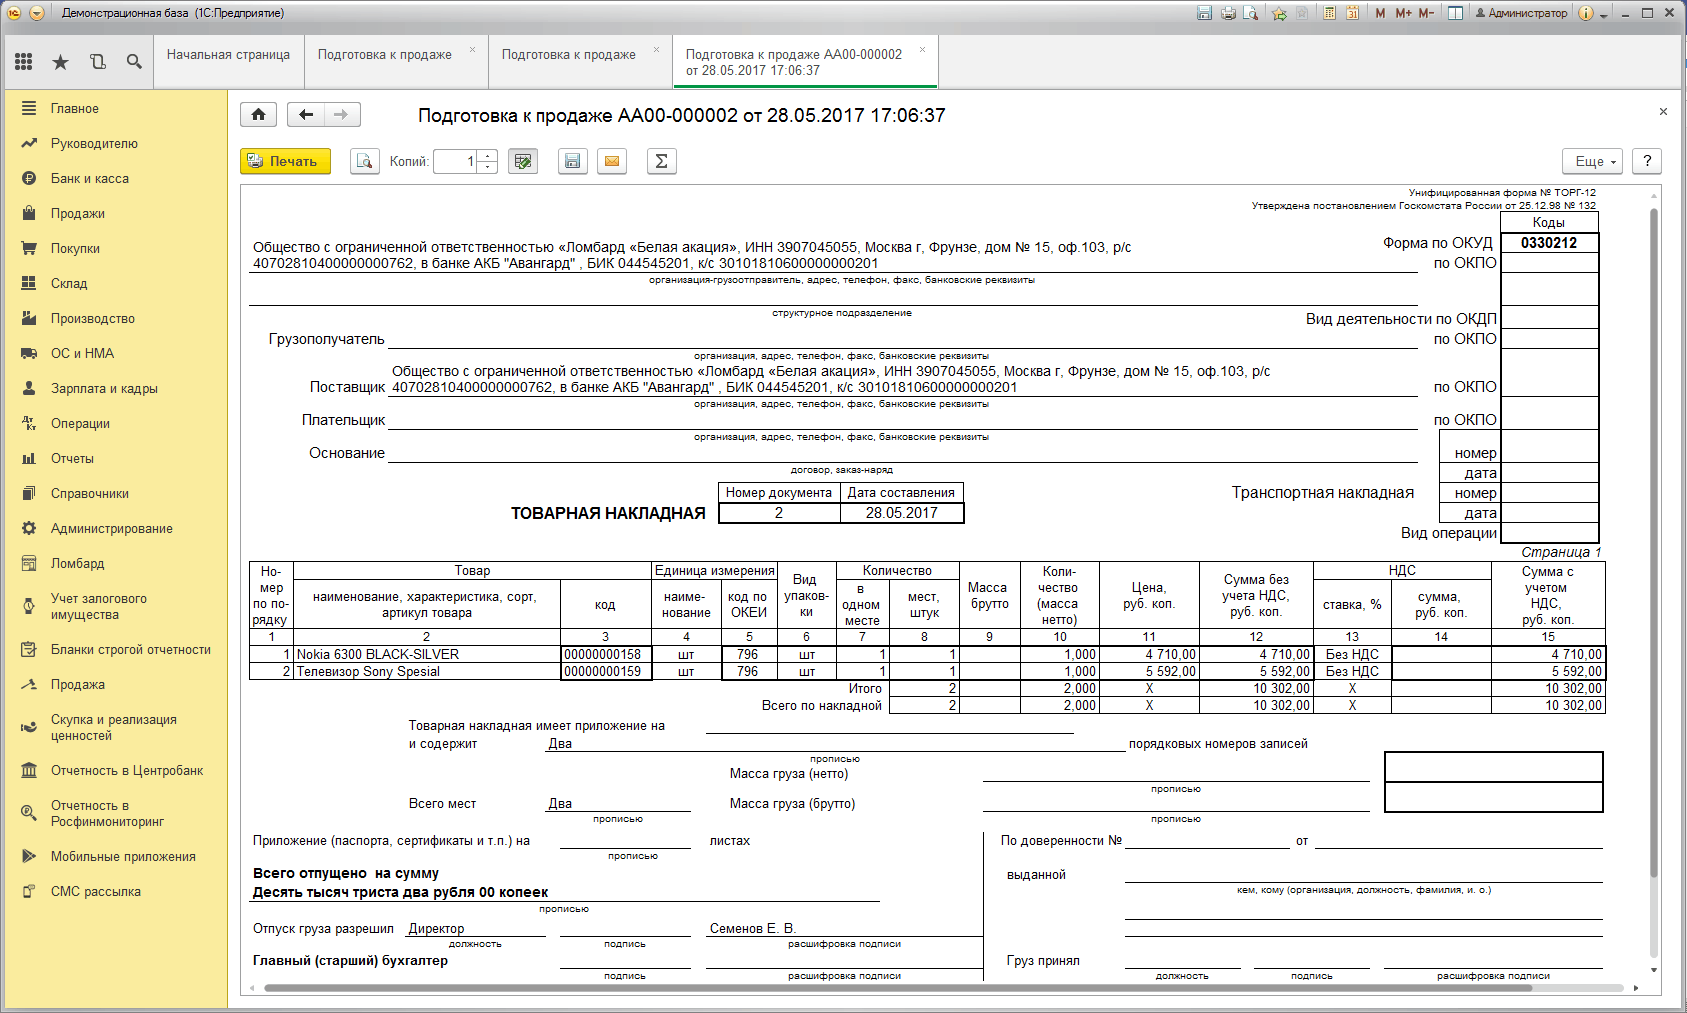Go to the home page with house button
The width and height of the screenshot is (1687, 1013).
click(258, 115)
